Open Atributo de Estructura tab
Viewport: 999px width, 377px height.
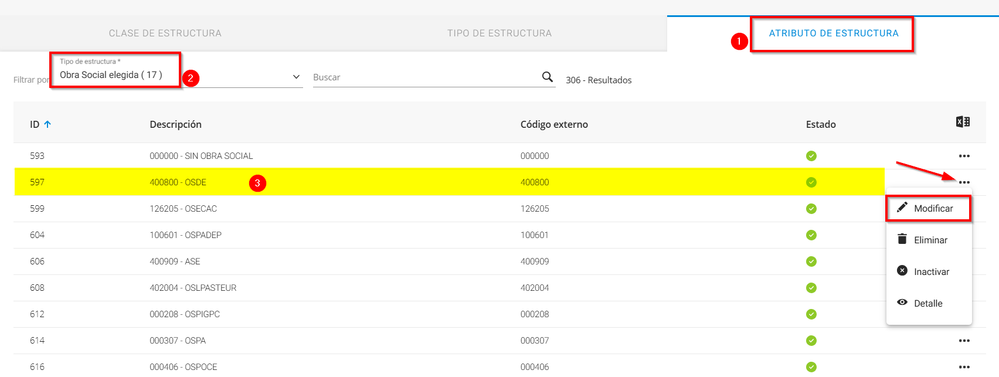click(833, 33)
